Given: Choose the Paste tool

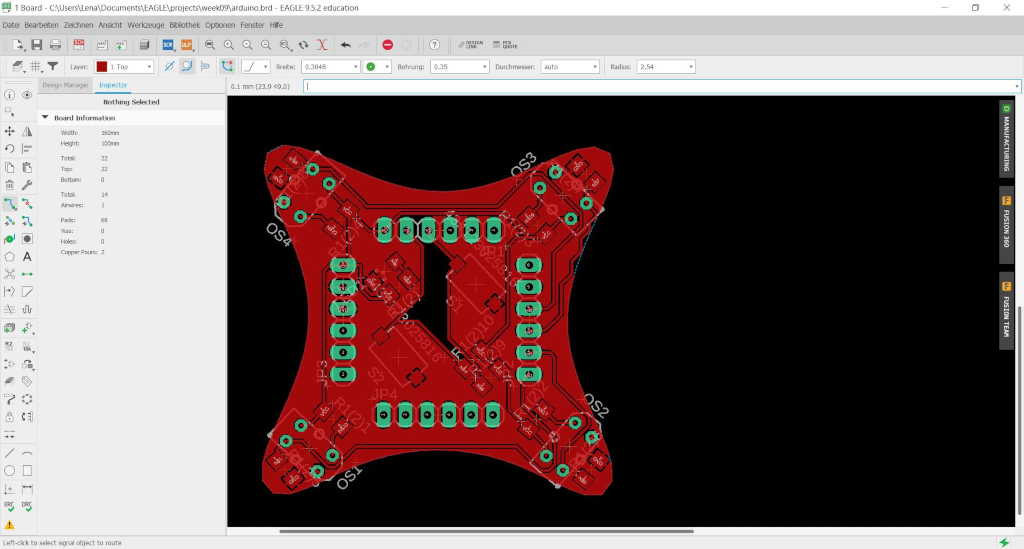Looking at the screenshot, I should (x=27, y=168).
